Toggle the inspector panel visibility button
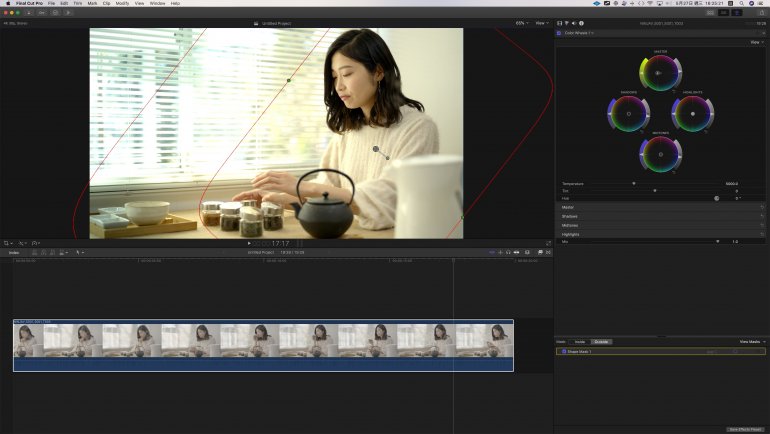Image resolution: width=770 pixels, height=434 pixels. tap(737, 12)
